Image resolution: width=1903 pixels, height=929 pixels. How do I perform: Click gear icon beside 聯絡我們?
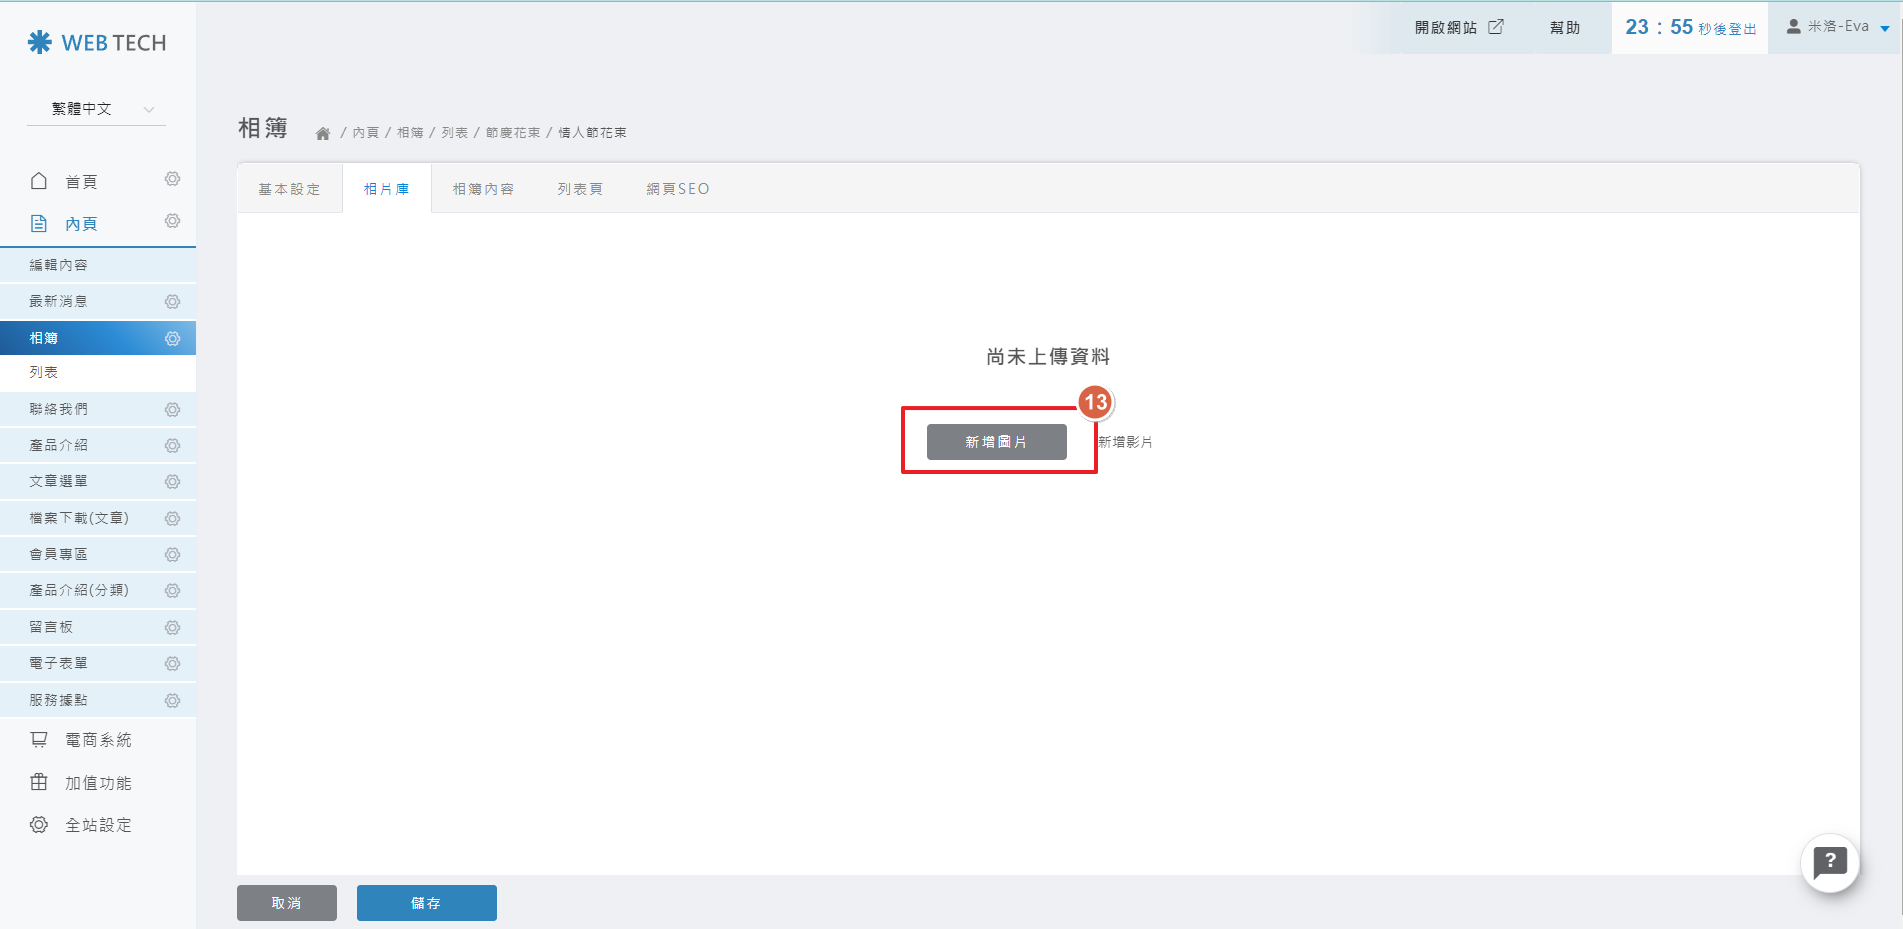[172, 410]
